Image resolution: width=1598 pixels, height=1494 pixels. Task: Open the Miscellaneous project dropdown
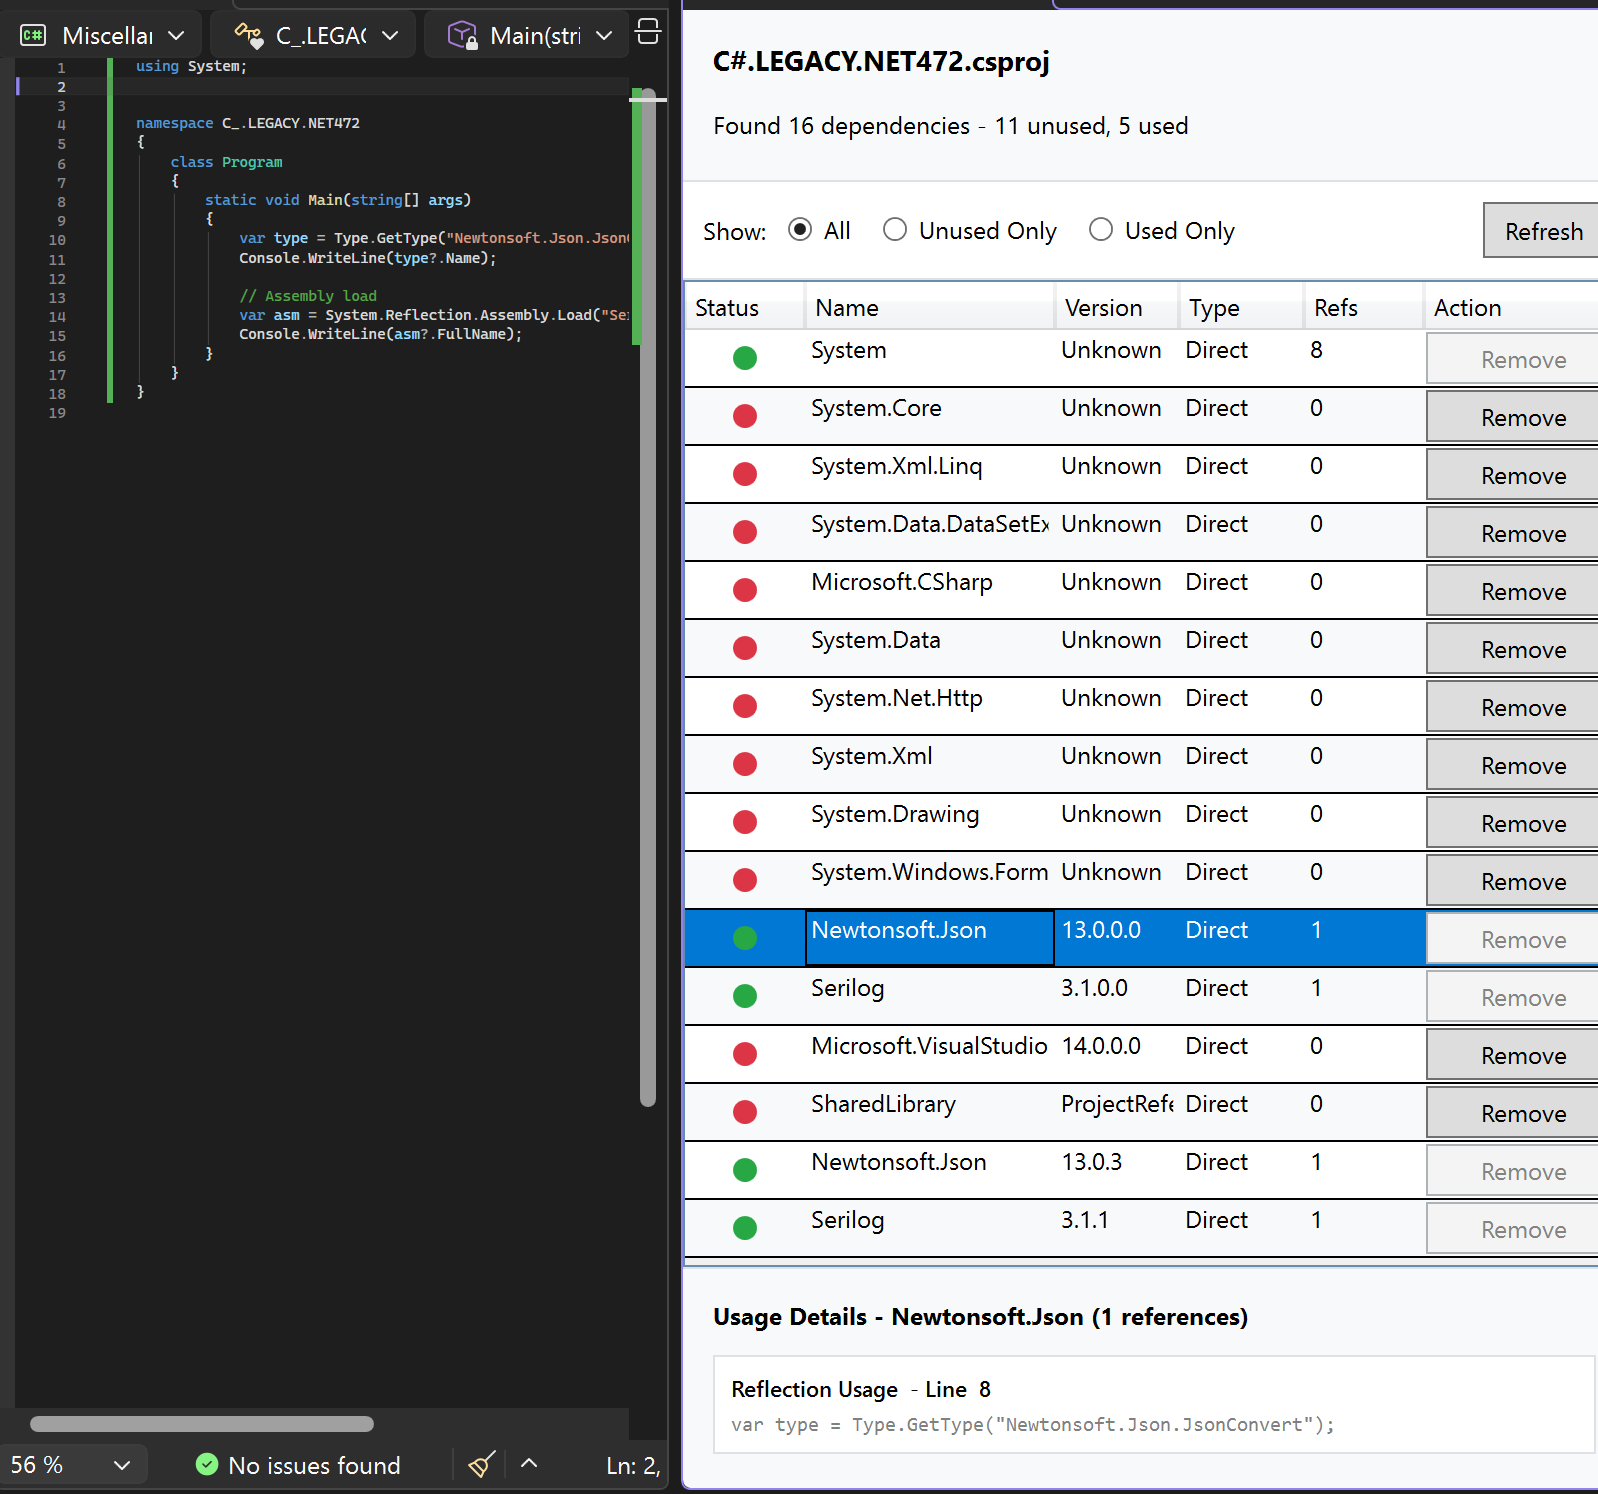tap(105, 36)
